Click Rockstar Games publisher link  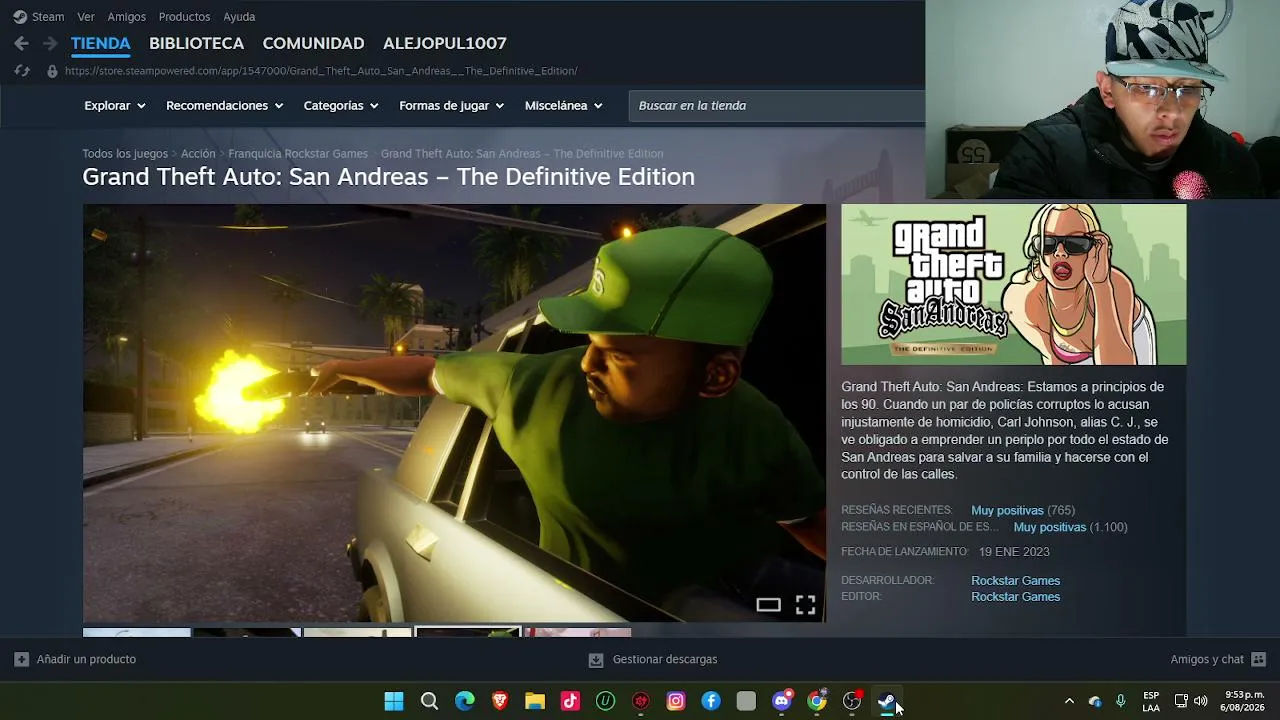(1015, 597)
